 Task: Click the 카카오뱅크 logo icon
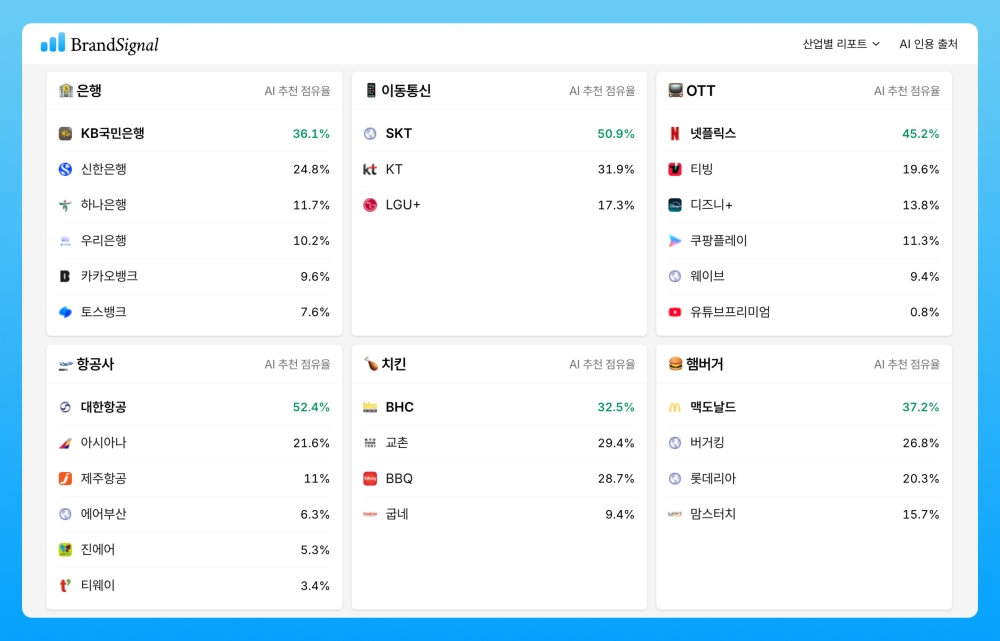(x=65, y=277)
